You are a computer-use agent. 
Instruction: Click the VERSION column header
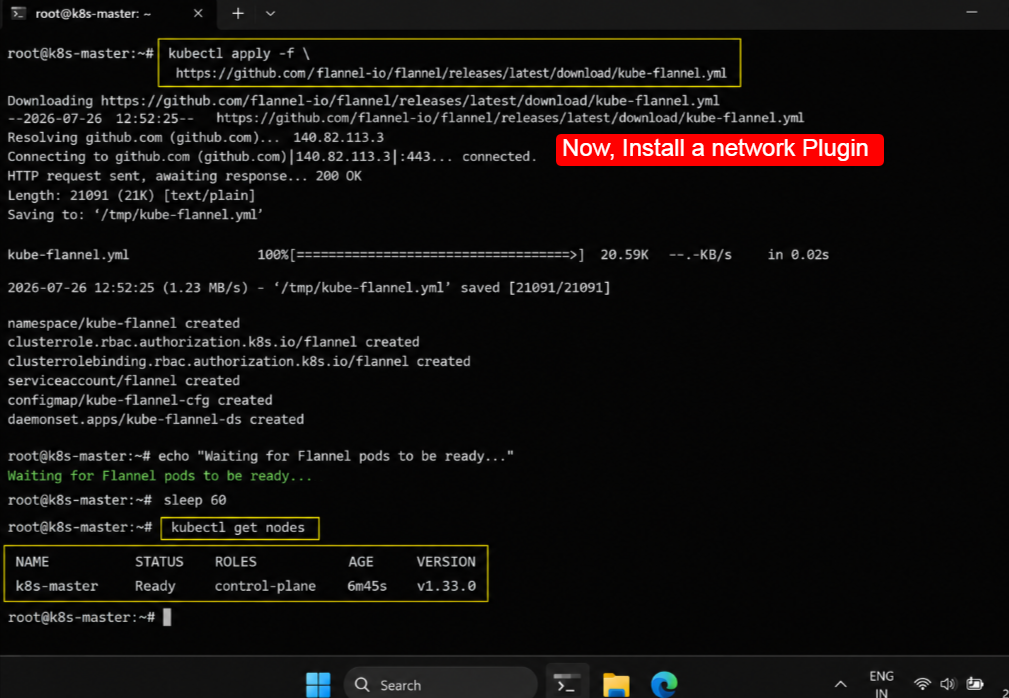(x=446, y=562)
